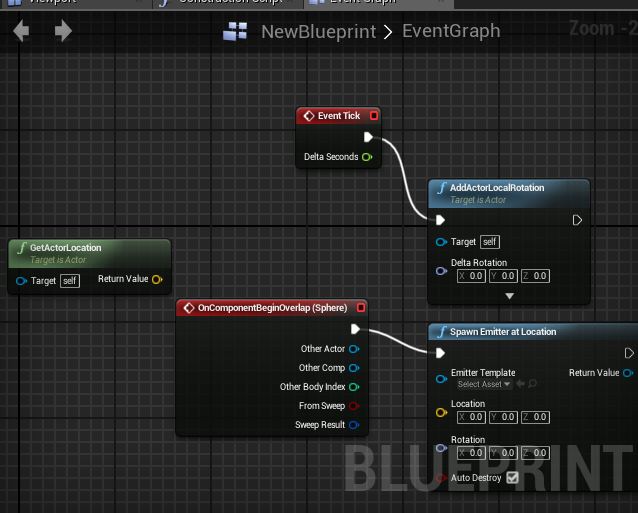Click AddActorLocalRotation execution output pin
Image resolution: width=638 pixels, height=513 pixels.
click(x=577, y=220)
